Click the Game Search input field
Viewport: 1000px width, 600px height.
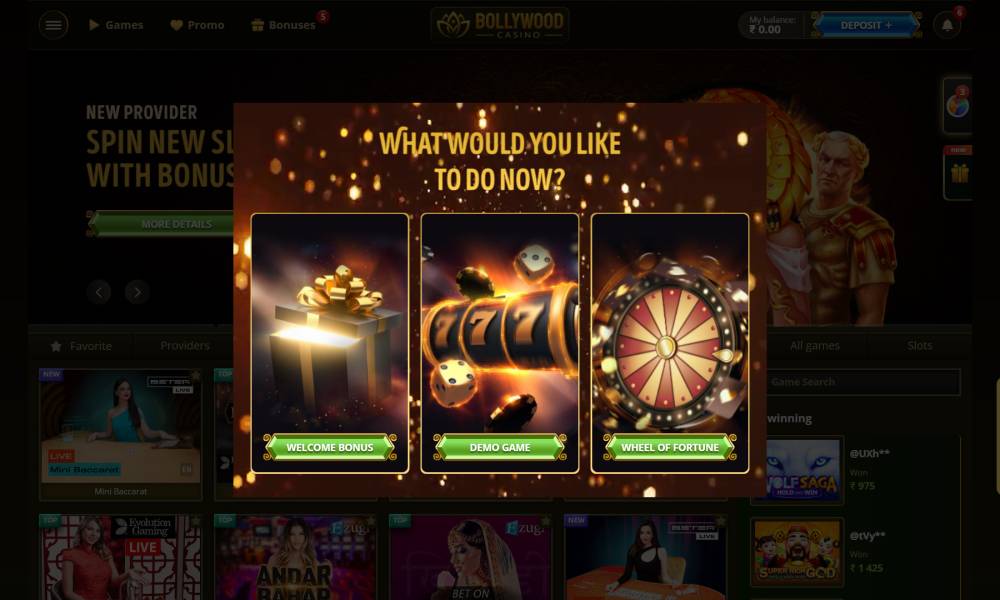862,382
